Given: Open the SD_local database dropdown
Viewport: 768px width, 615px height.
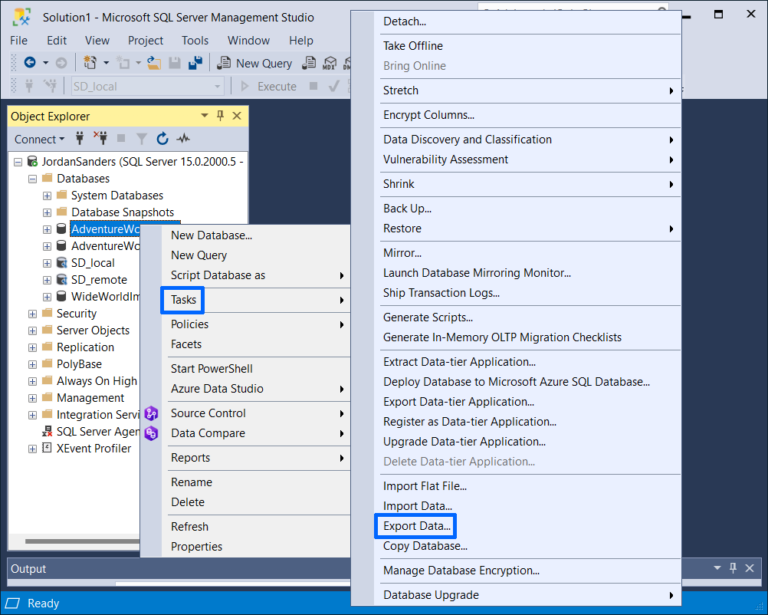Looking at the screenshot, I should (x=216, y=87).
